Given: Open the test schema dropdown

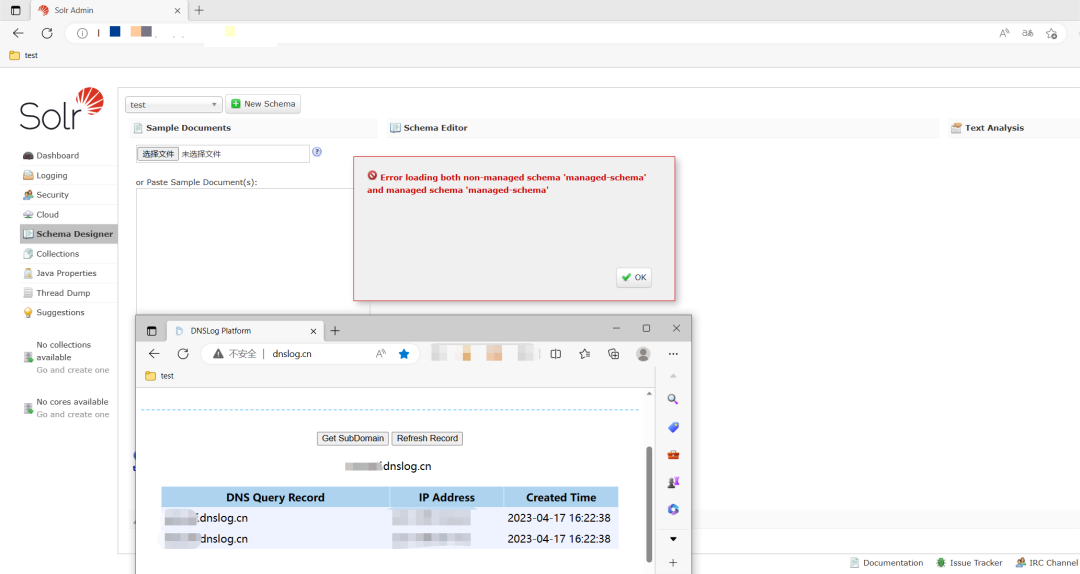Looking at the screenshot, I should click(x=174, y=105).
